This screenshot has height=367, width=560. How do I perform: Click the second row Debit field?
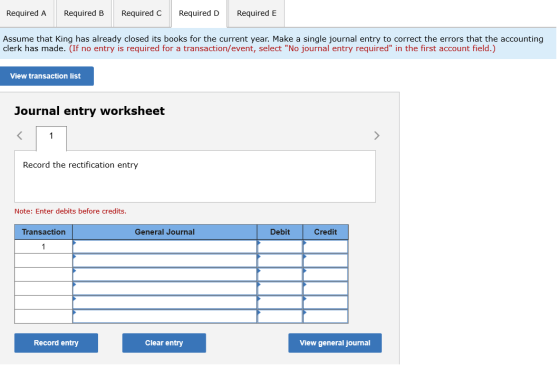point(280,261)
